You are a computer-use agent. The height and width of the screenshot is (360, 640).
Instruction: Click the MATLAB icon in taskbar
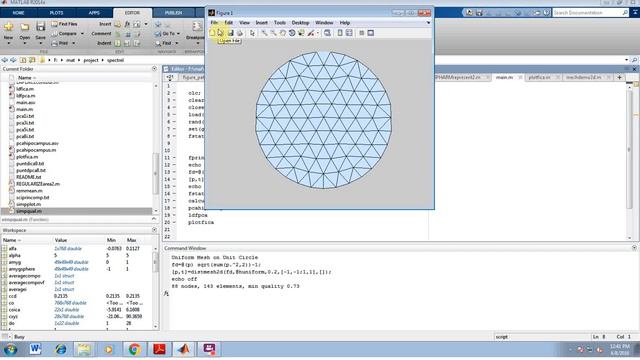[x=184, y=349]
